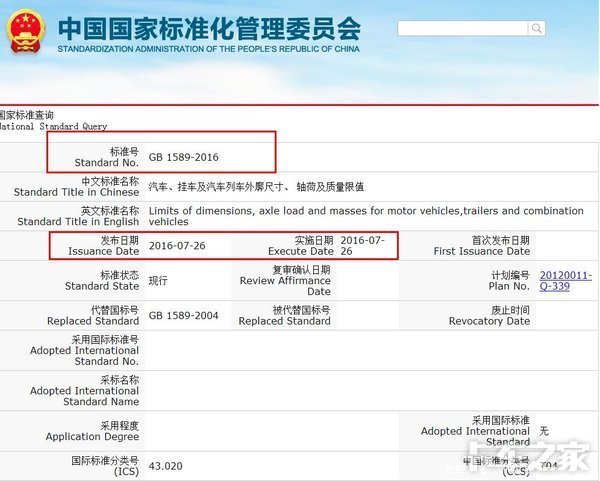Click the adopted international standard value 无

tap(544, 431)
